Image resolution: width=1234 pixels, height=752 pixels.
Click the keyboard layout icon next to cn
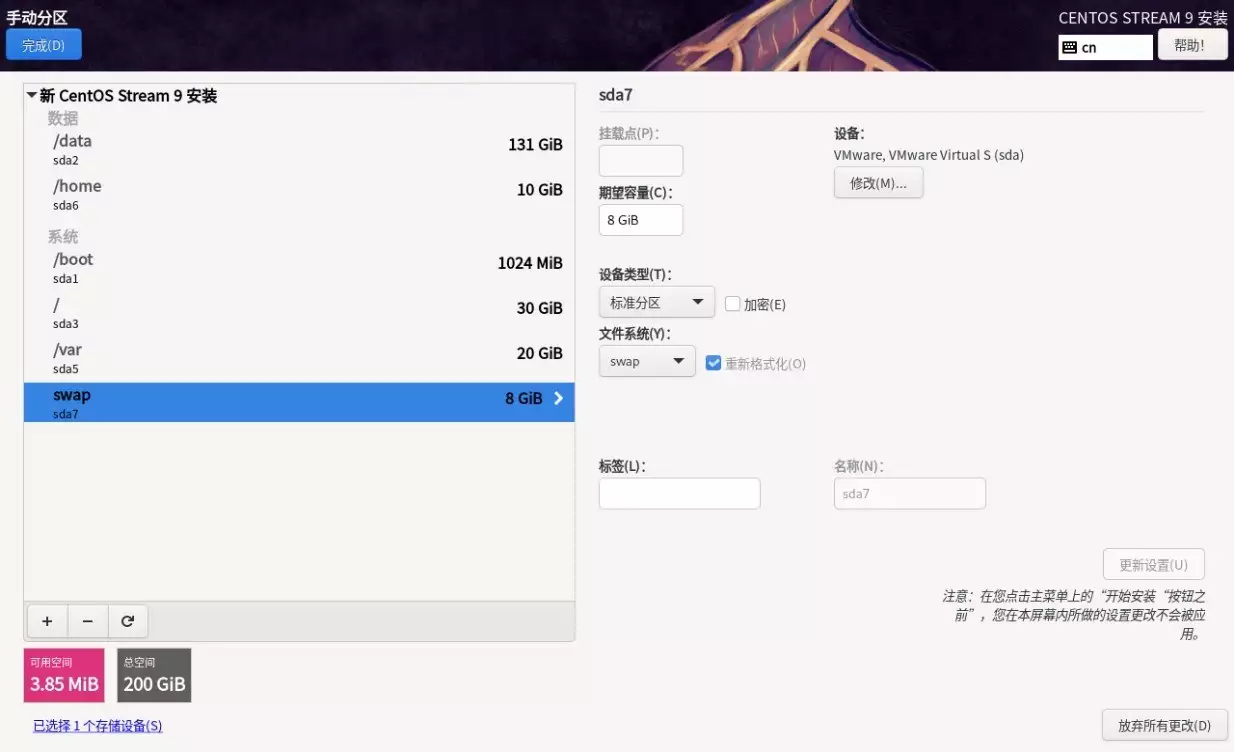pyautogui.click(x=1069, y=47)
